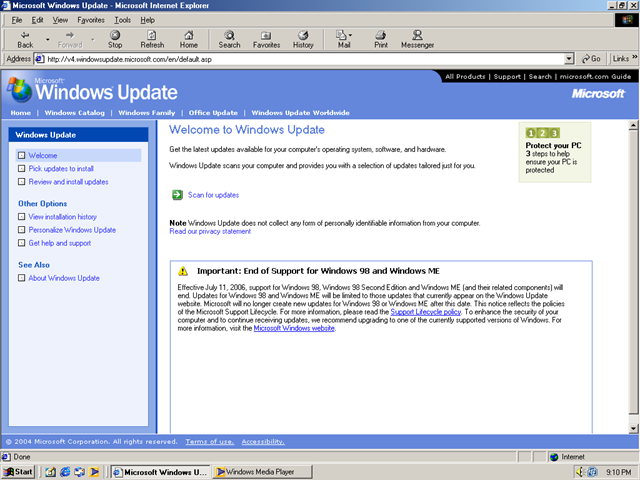The image size is (640, 480).
Task: Refresh the current page
Action: point(152,40)
